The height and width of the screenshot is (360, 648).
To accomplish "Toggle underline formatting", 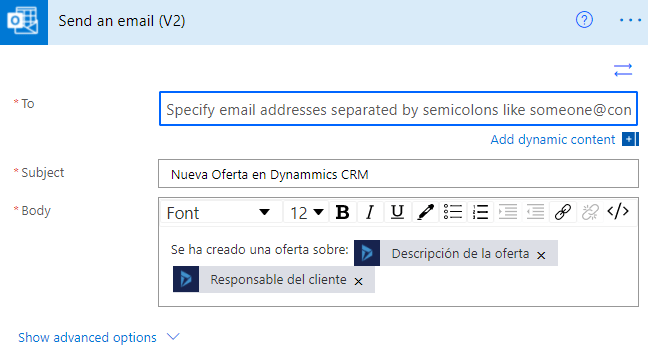I will click(x=397, y=212).
